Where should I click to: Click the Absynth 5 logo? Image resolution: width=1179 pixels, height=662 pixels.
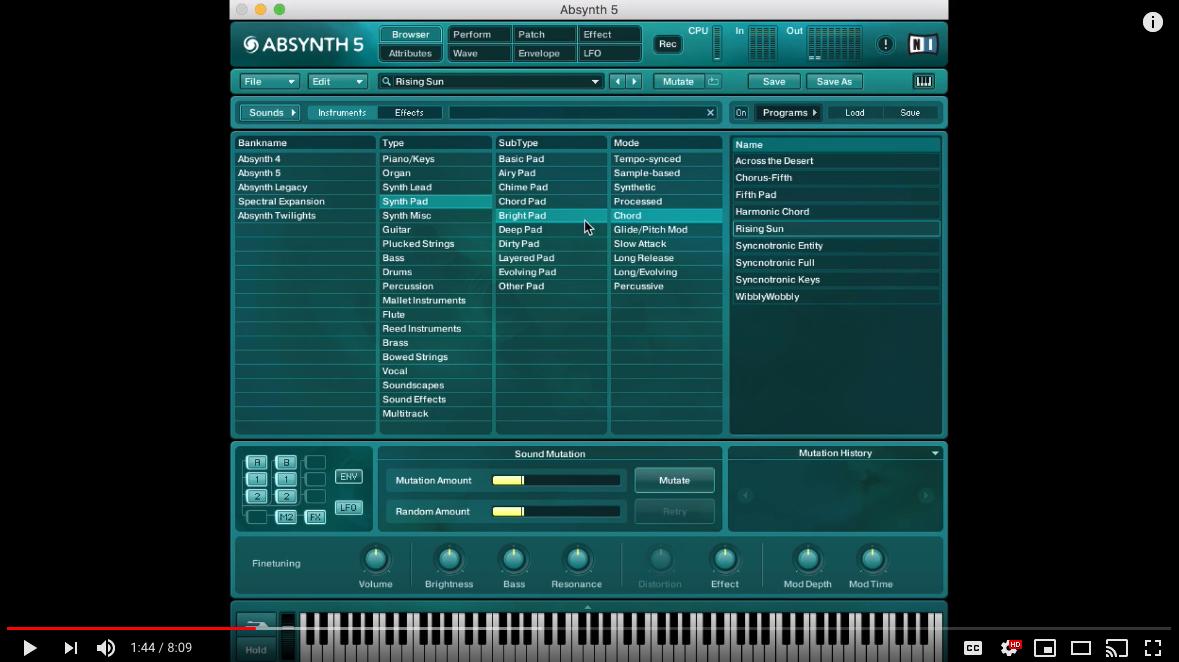(303, 44)
